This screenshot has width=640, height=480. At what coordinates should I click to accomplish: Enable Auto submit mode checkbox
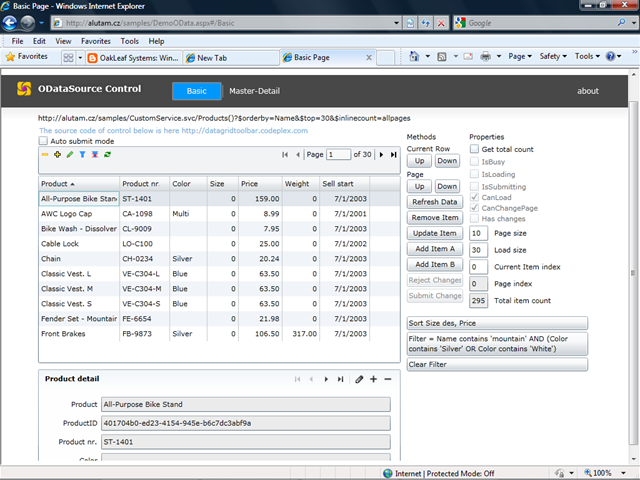tap(45, 141)
